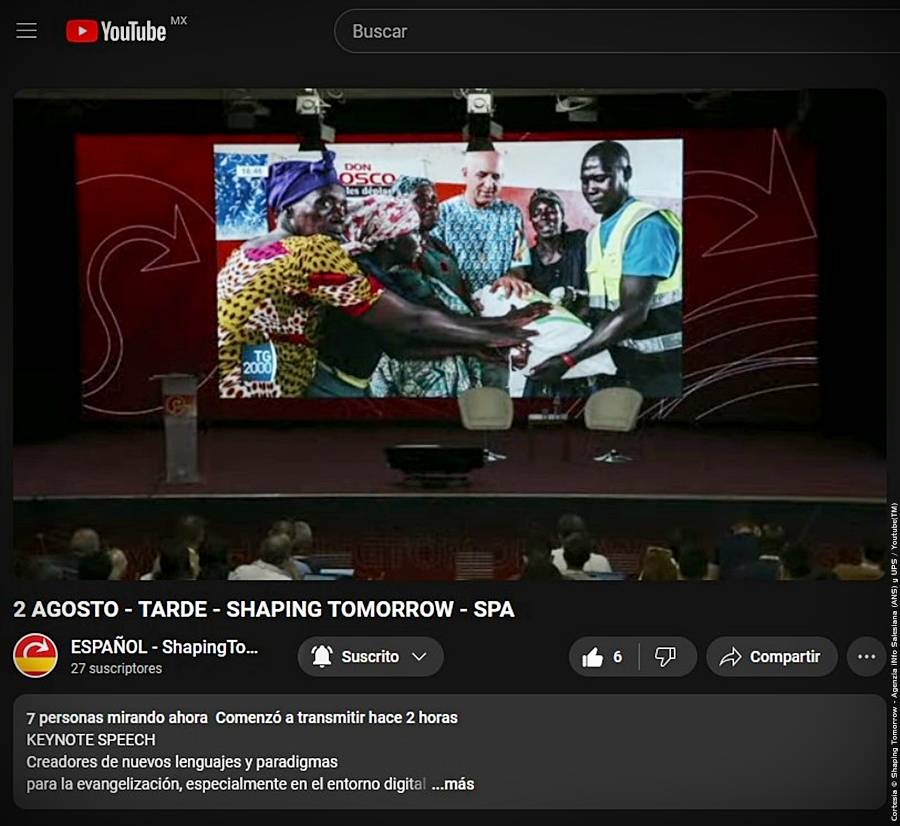900x826 pixels.
Task: Click the para la evangelización description line
Action: click(x=226, y=784)
